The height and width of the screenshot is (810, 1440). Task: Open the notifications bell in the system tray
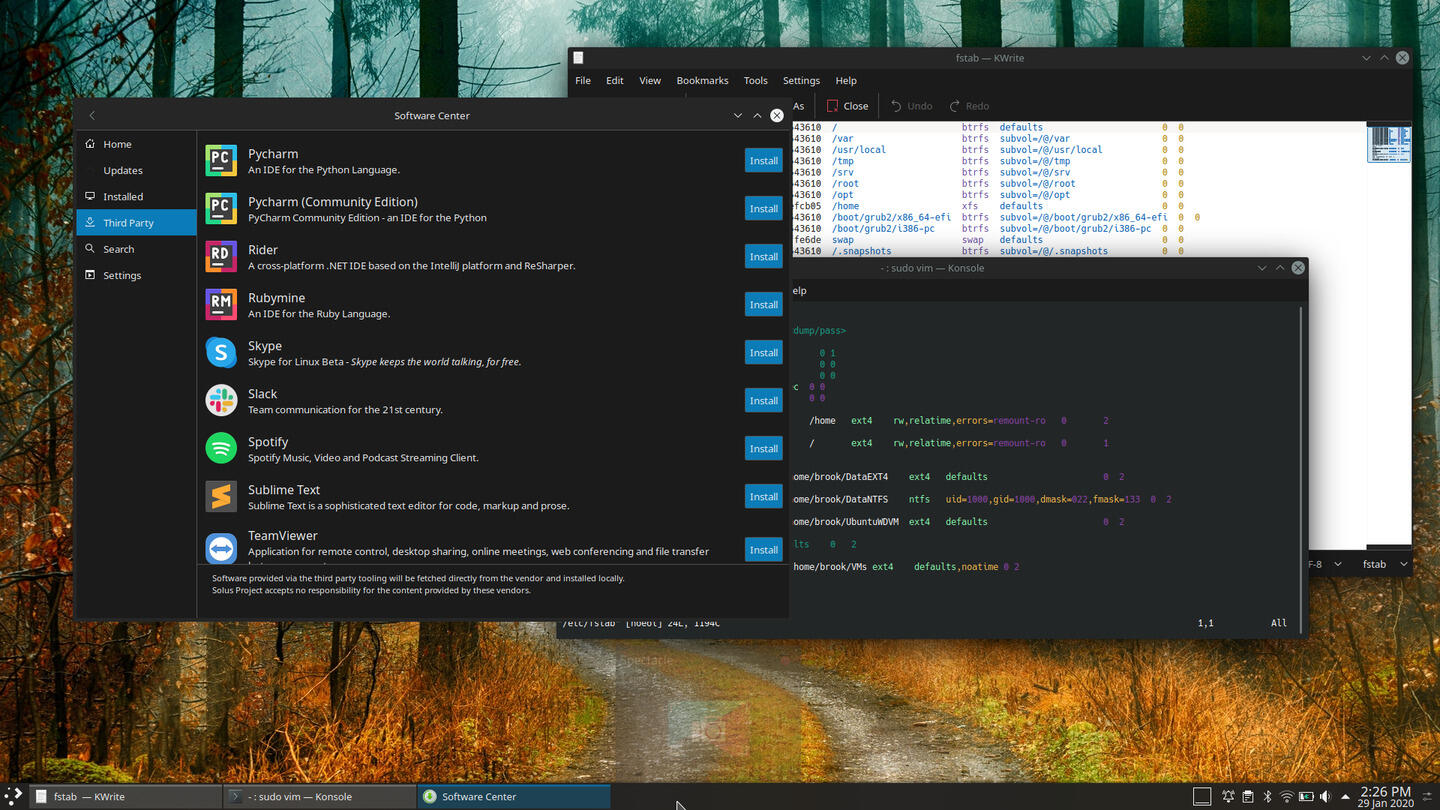[x=1228, y=797]
